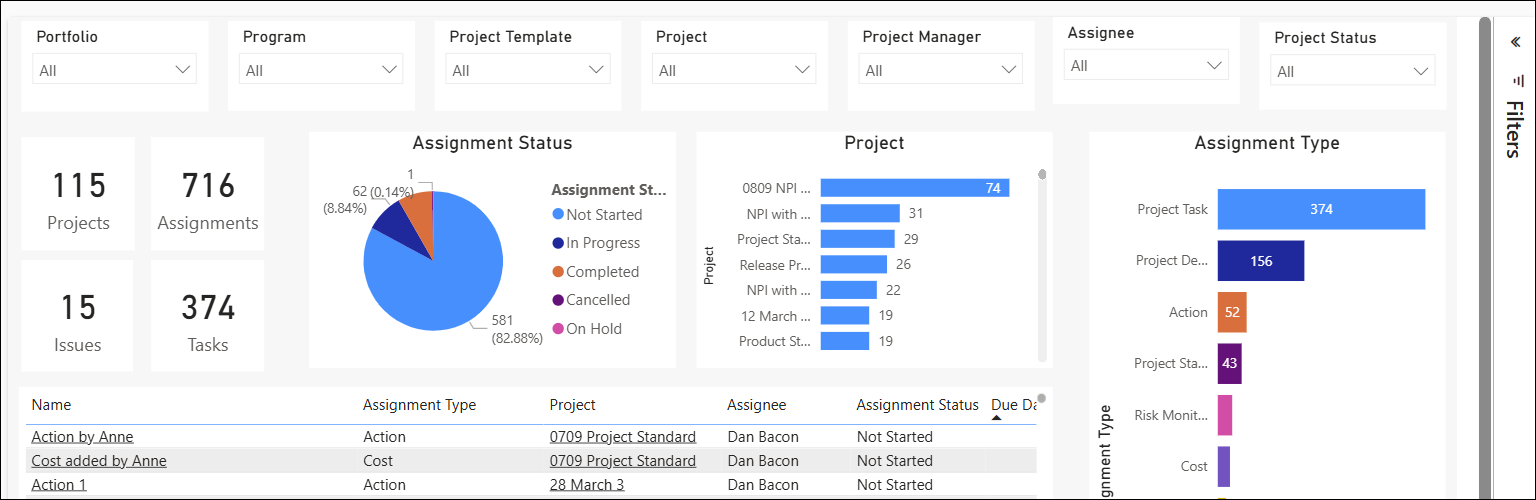Click the Project Task bar showing 374
Viewport: 1536px width, 500px height.
pos(1321,209)
